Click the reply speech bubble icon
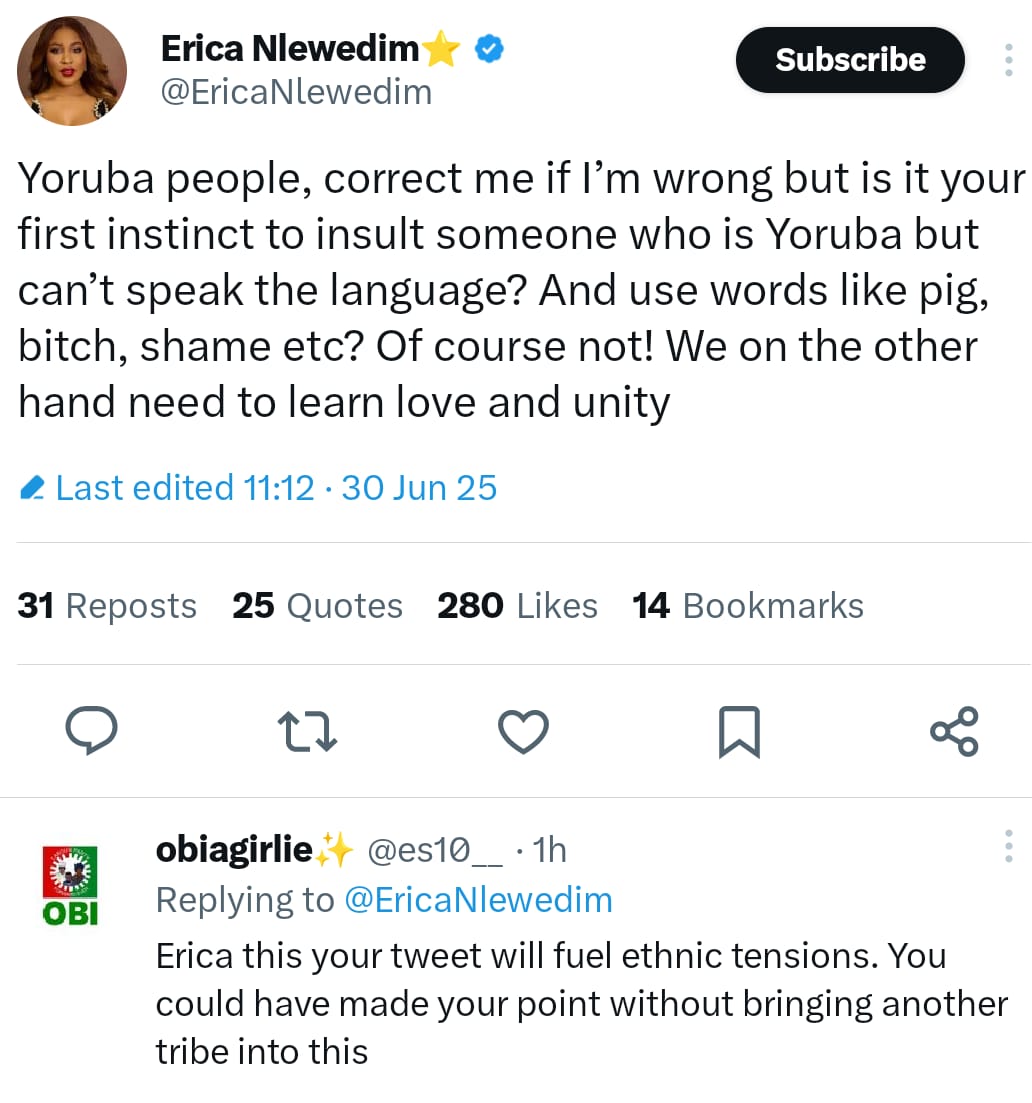The height and width of the screenshot is (1103, 1032). 91,730
